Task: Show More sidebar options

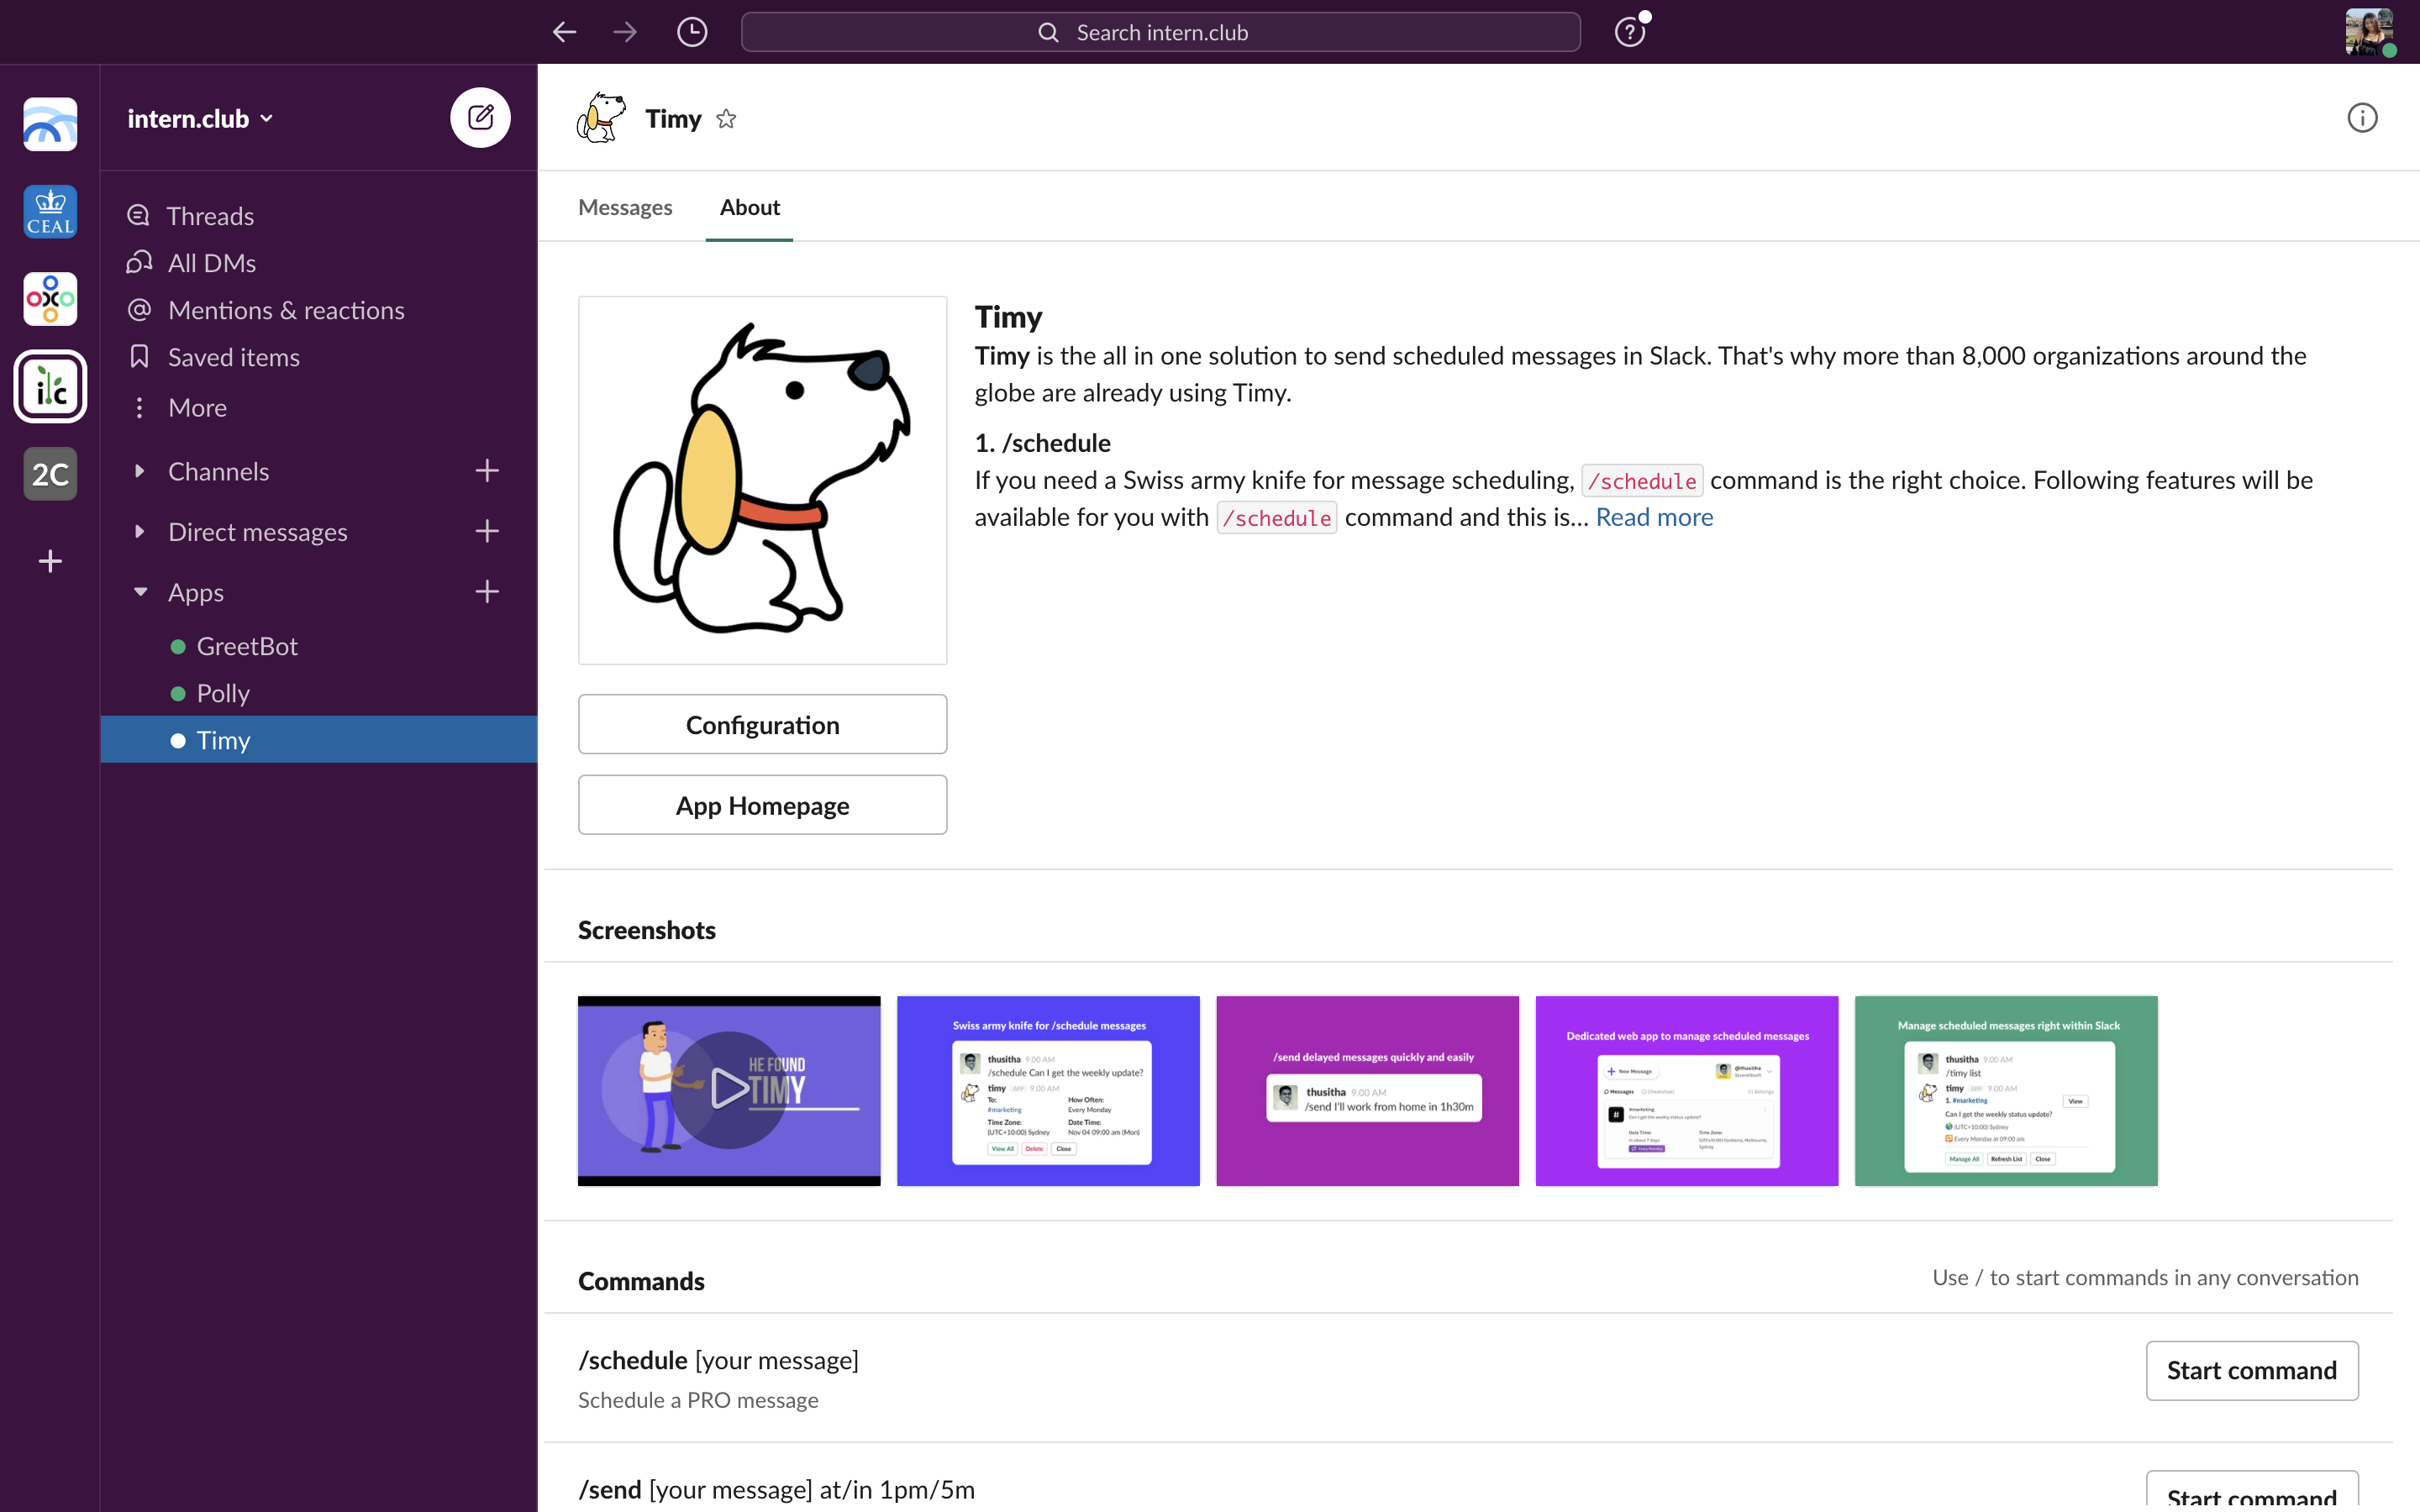Action: (x=318, y=408)
